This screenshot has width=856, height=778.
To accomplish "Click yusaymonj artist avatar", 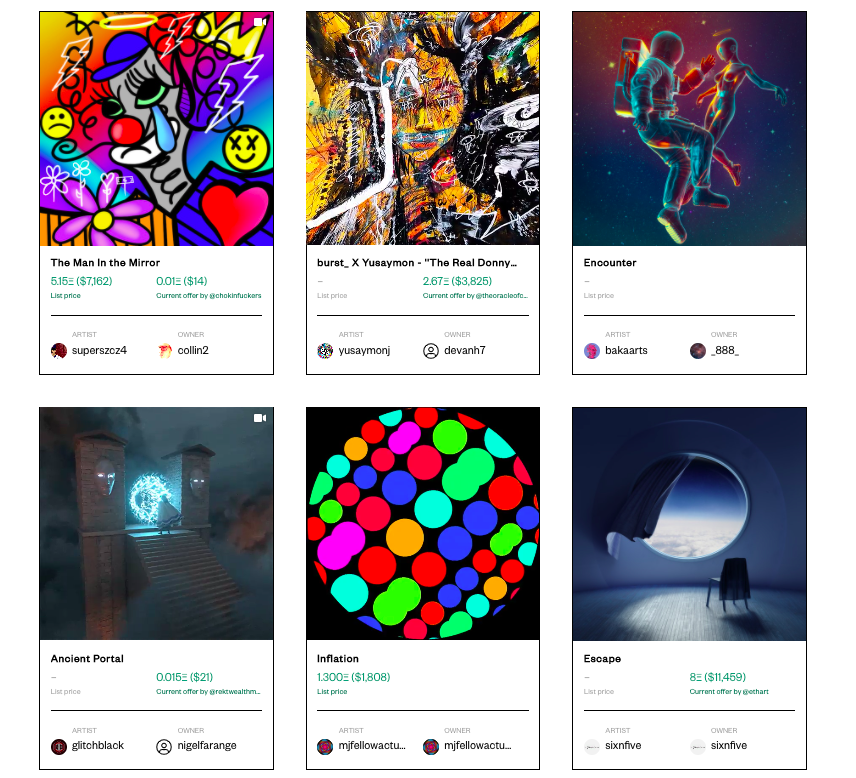I will pyautogui.click(x=325, y=351).
